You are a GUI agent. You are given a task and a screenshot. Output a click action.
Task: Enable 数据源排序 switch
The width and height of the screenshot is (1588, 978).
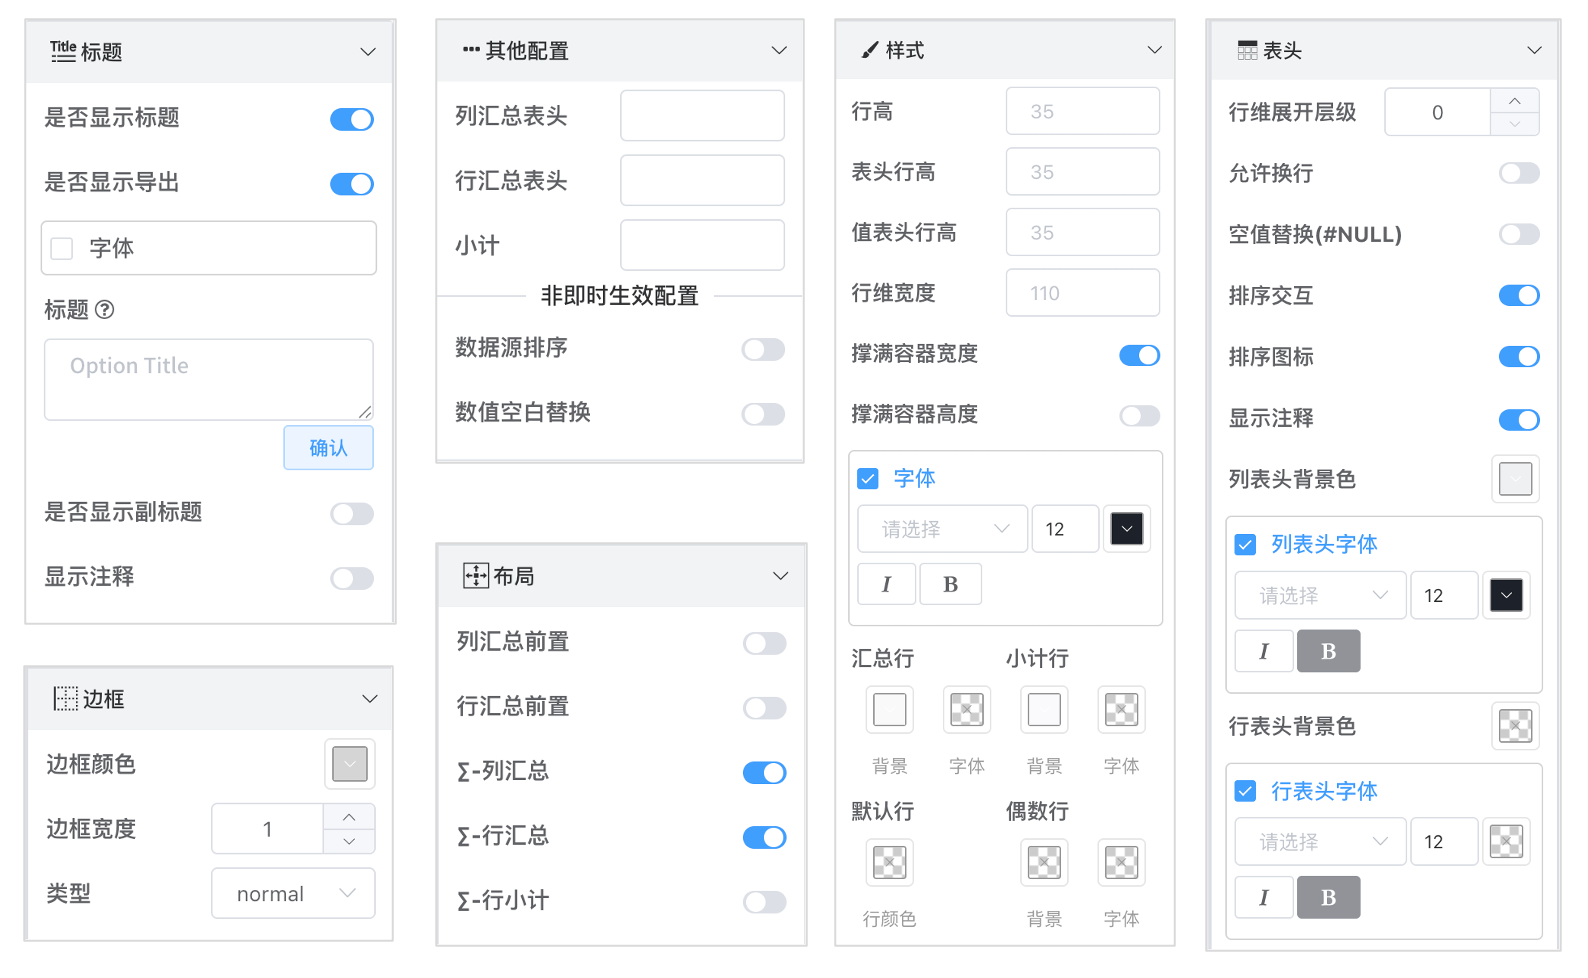763,349
